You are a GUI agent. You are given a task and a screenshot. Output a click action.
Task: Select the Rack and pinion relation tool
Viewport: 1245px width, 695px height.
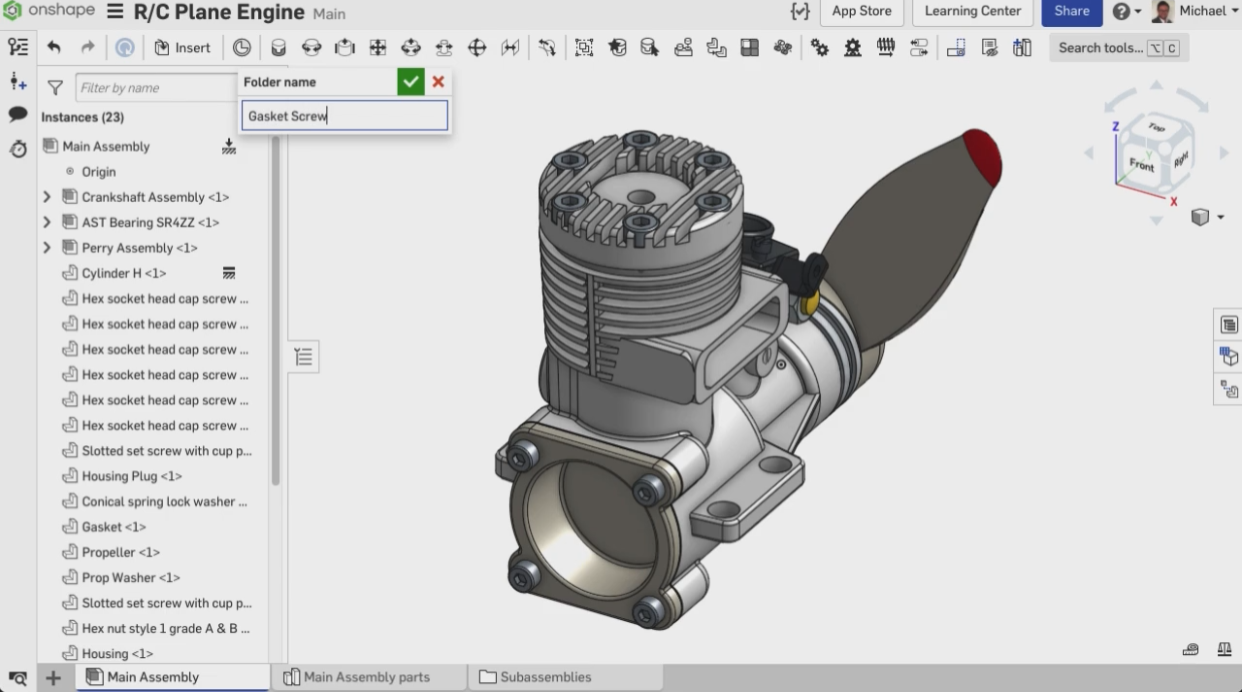pos(853,47)
